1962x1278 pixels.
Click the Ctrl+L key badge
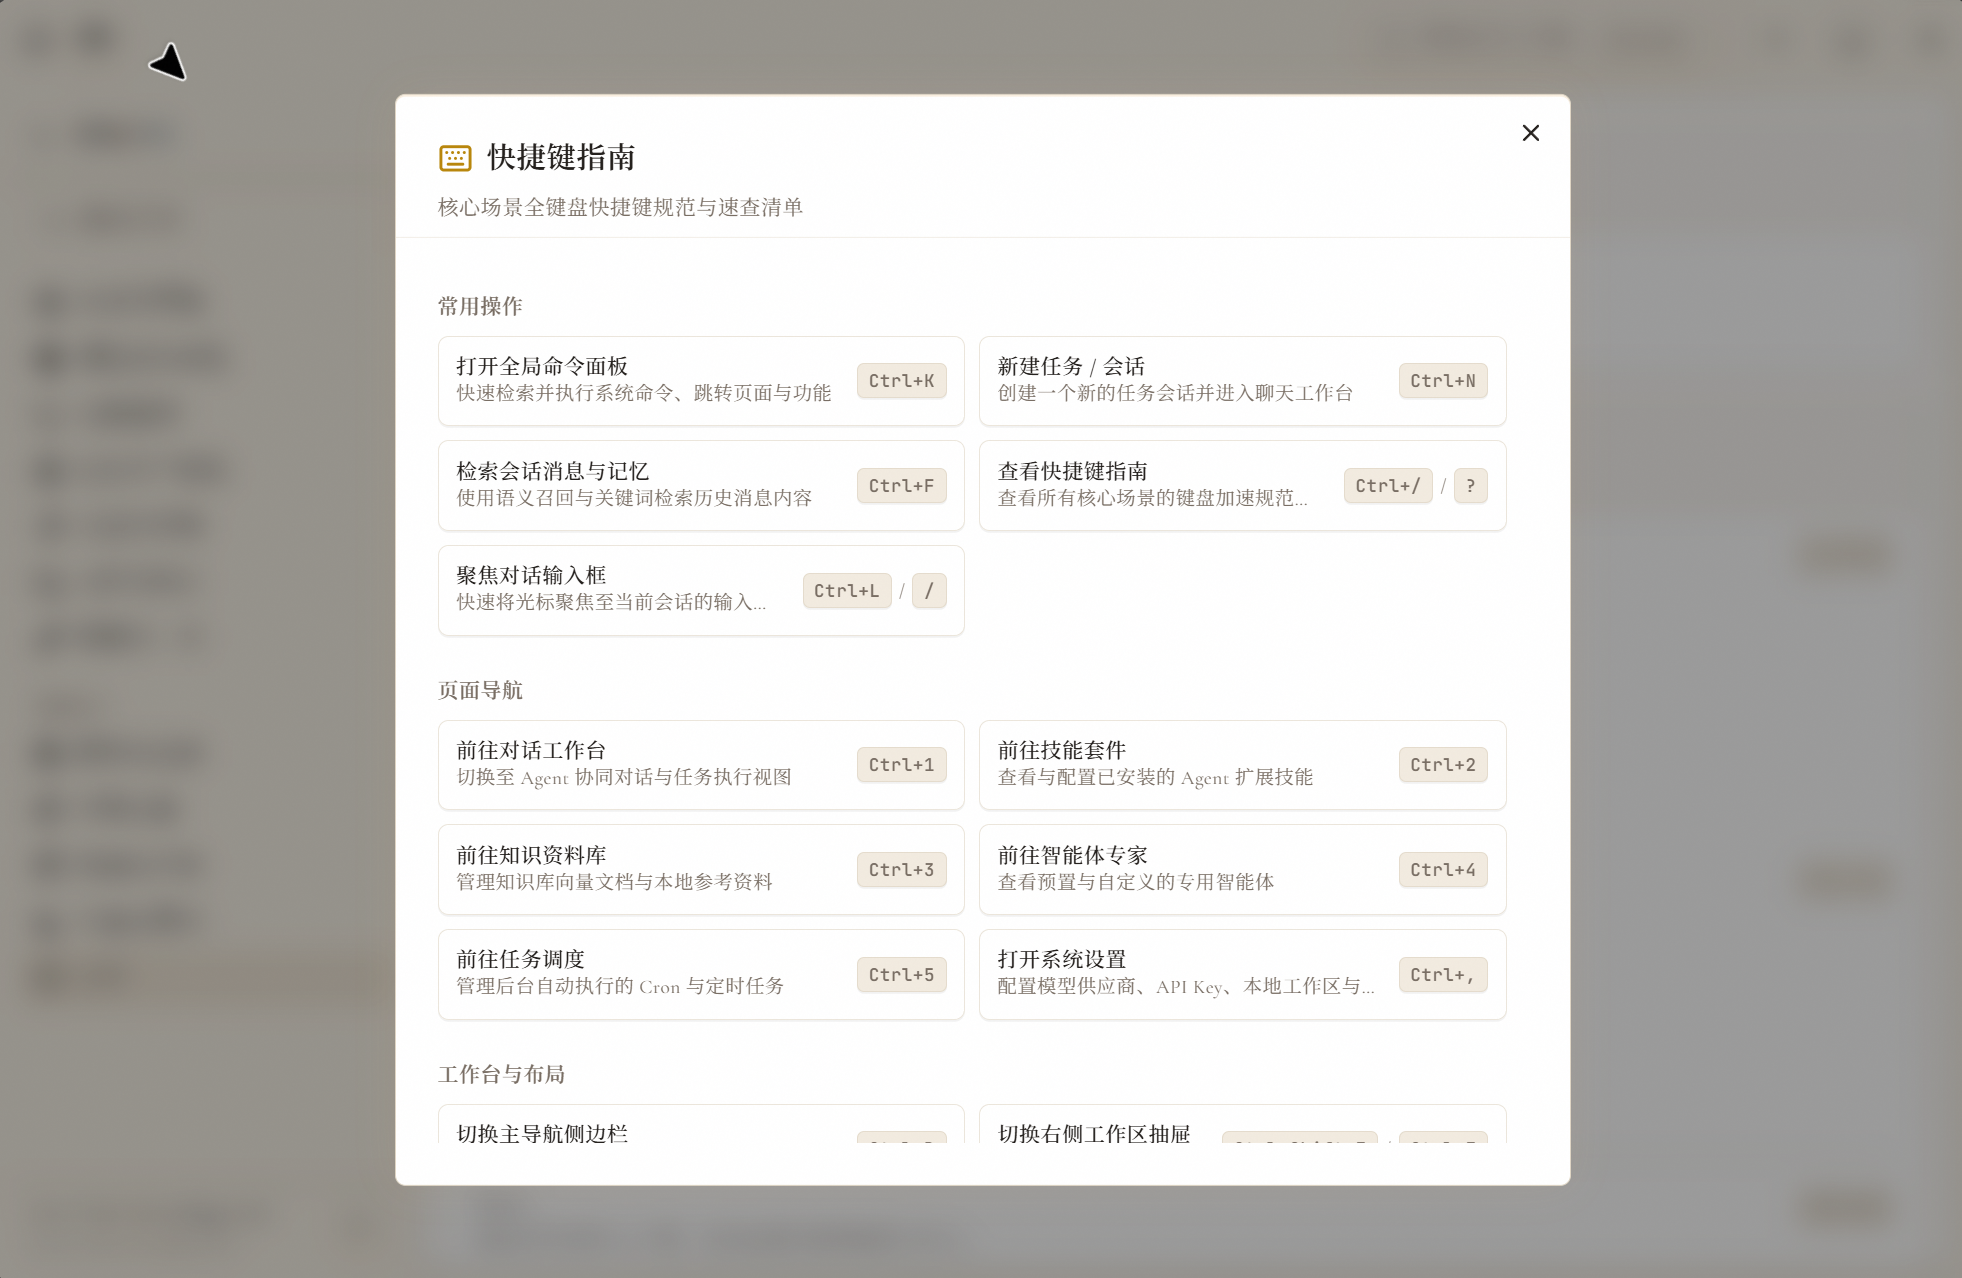tap(847, 591)
